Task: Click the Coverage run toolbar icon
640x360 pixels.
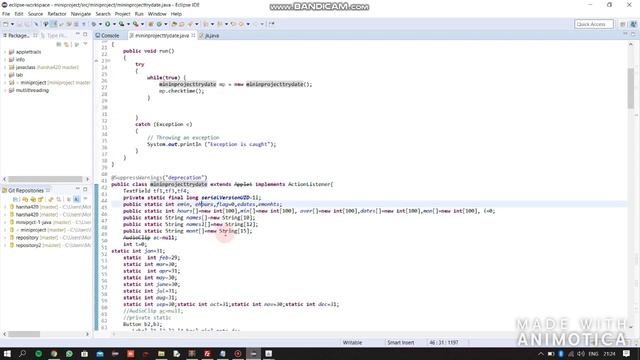Action: pos(122,24)
